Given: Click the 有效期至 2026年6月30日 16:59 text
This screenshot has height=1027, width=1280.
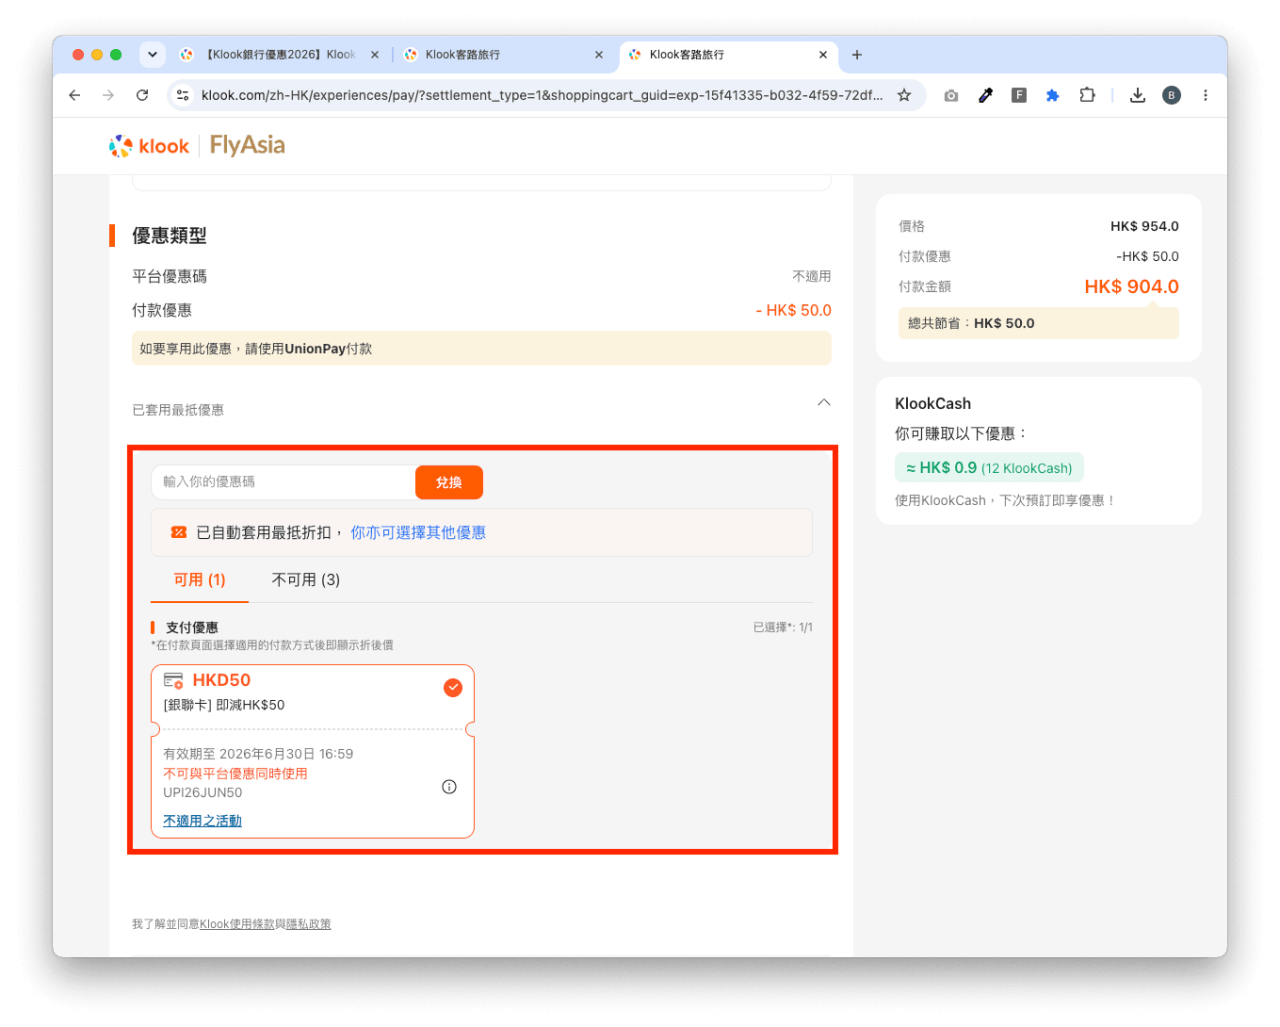Looking at the screenshot, I should 258,754.
